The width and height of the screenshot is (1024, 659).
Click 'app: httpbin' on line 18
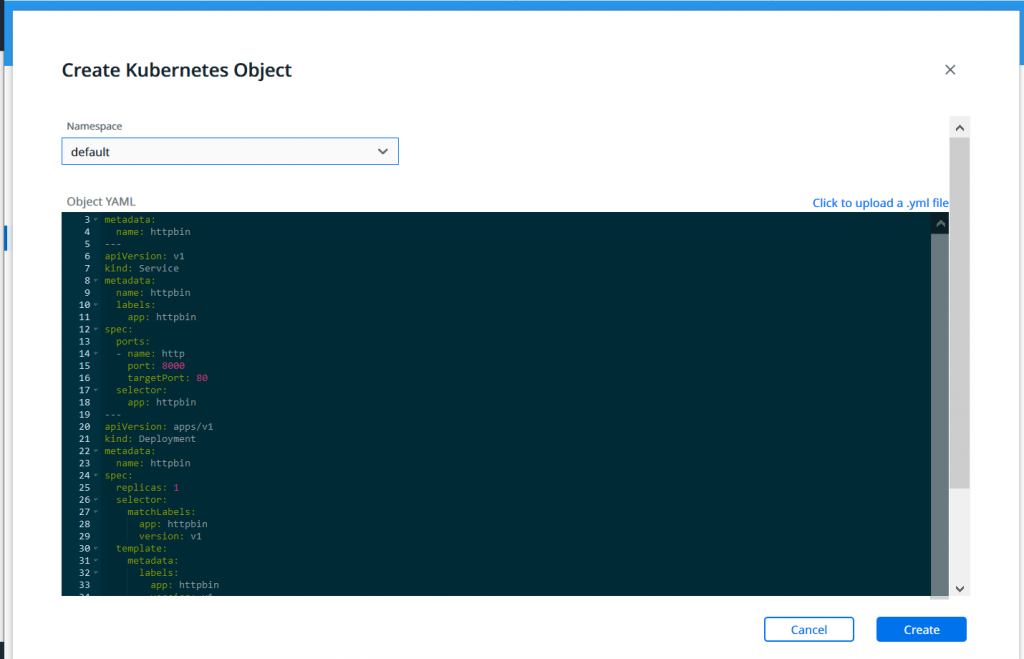click(162, 402)
